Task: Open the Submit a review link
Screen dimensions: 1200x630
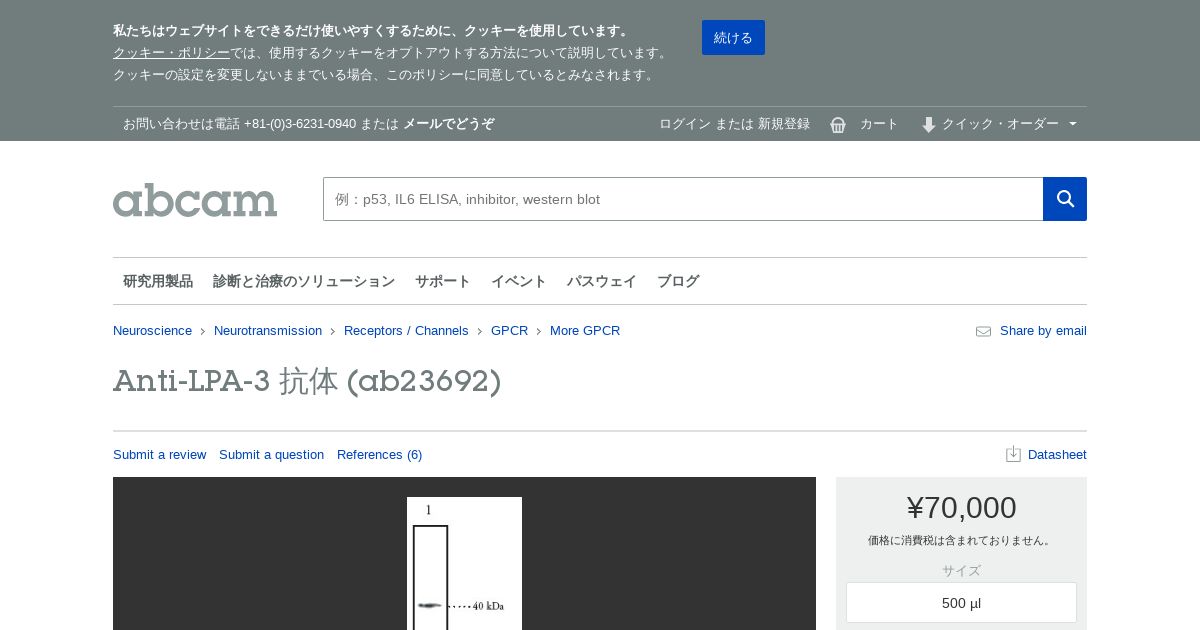Action: tap(159, 454)
